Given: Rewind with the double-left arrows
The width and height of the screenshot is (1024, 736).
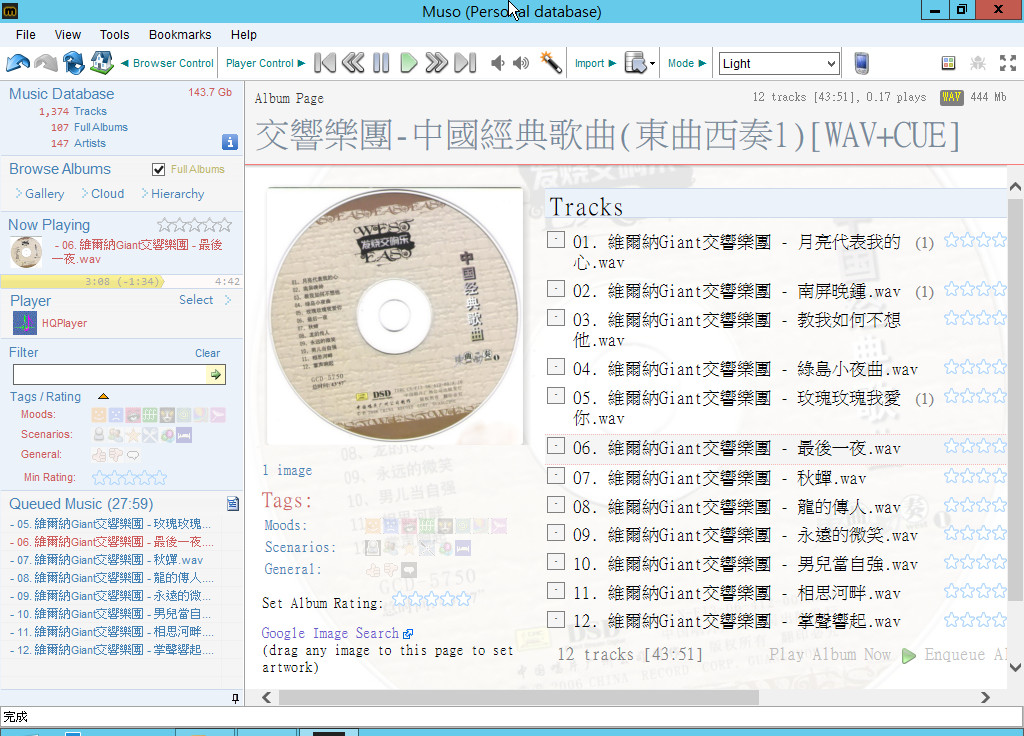Looking at the screenshot, I should coord(353,63).
